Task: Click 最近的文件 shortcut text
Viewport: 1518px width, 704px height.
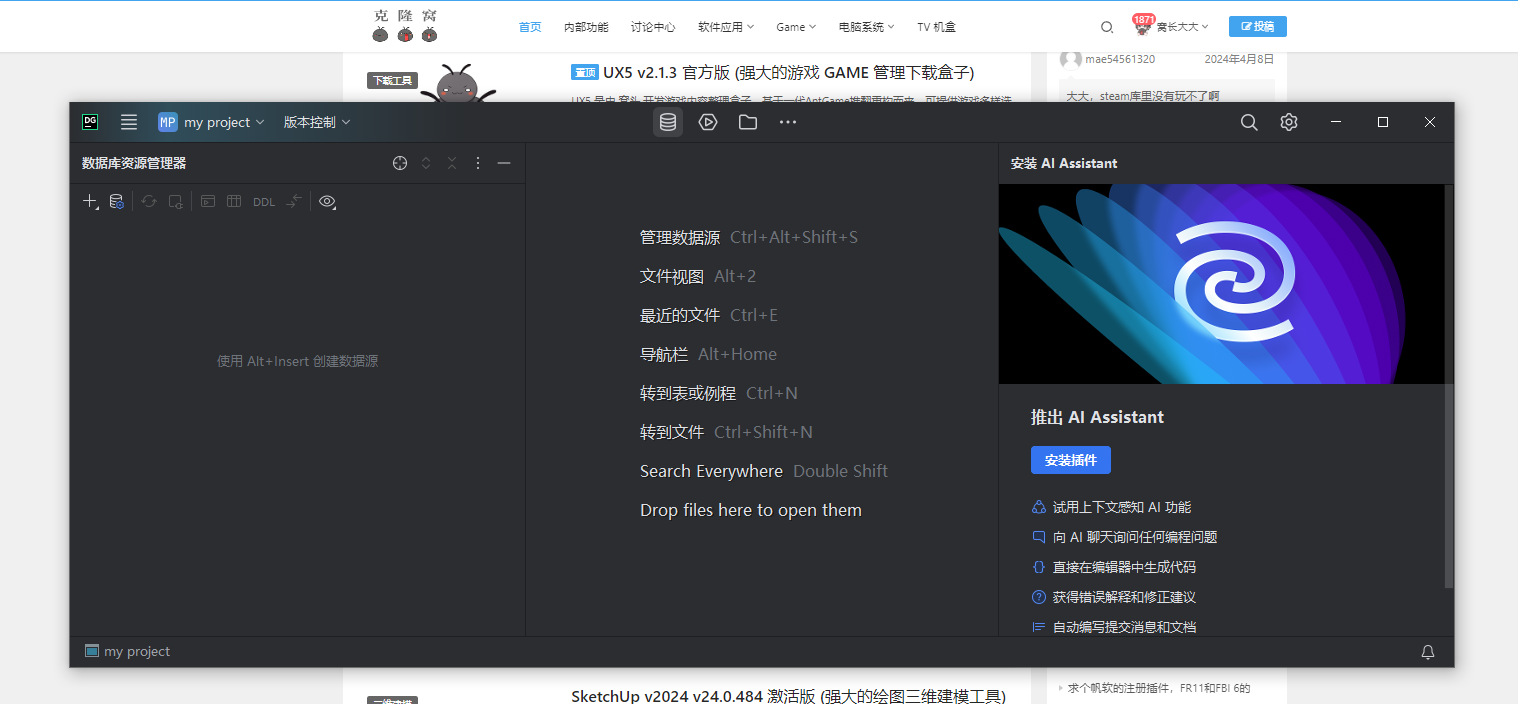Action: pos(680,315)
